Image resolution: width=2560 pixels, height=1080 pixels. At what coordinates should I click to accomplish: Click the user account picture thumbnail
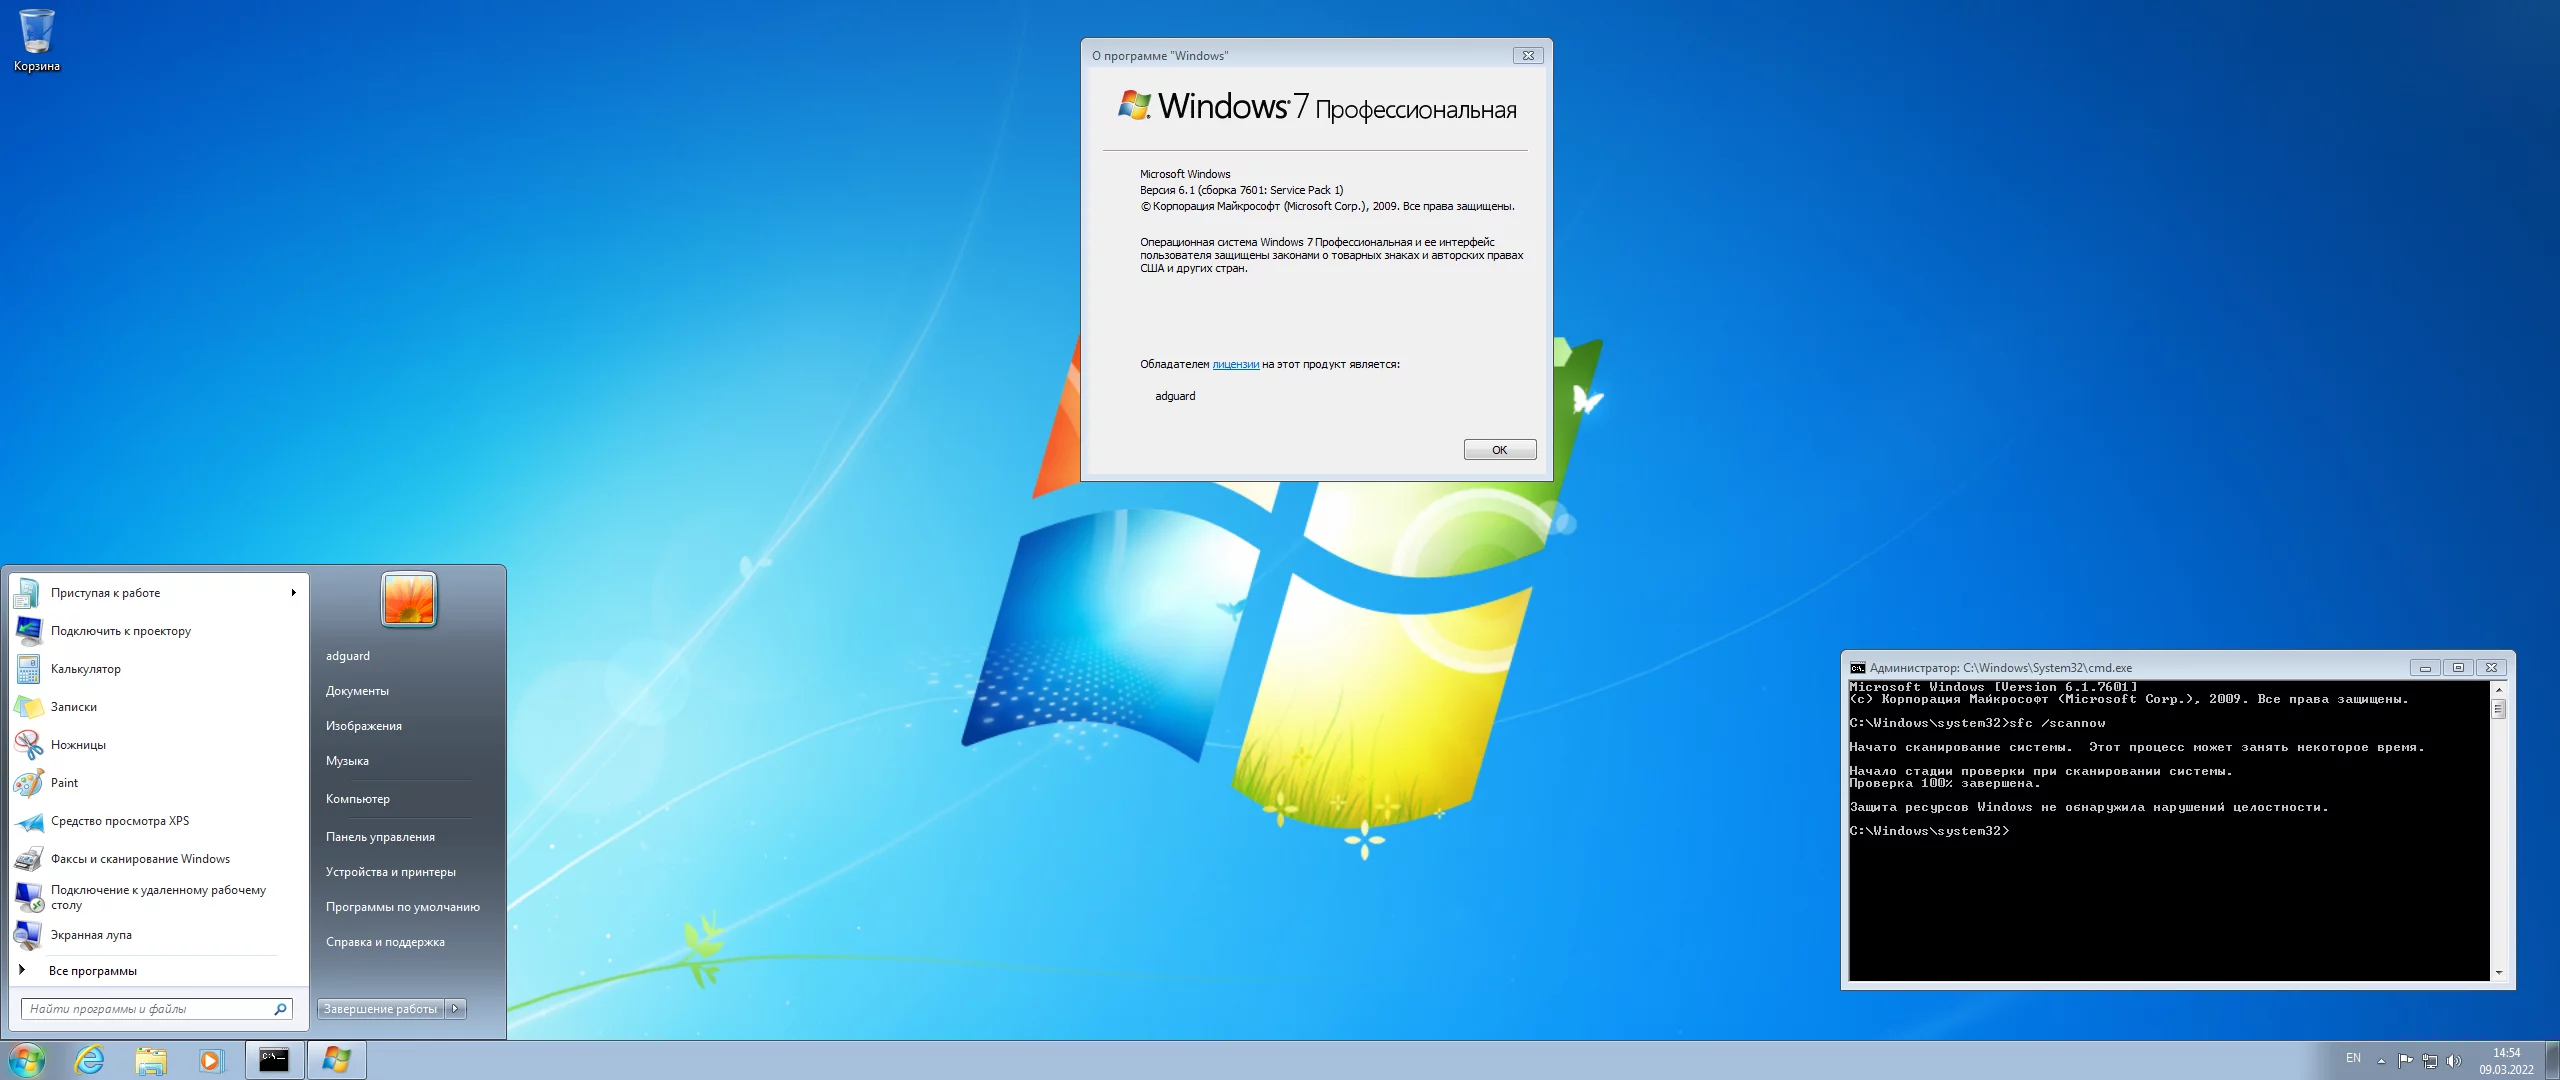point(409,599)
